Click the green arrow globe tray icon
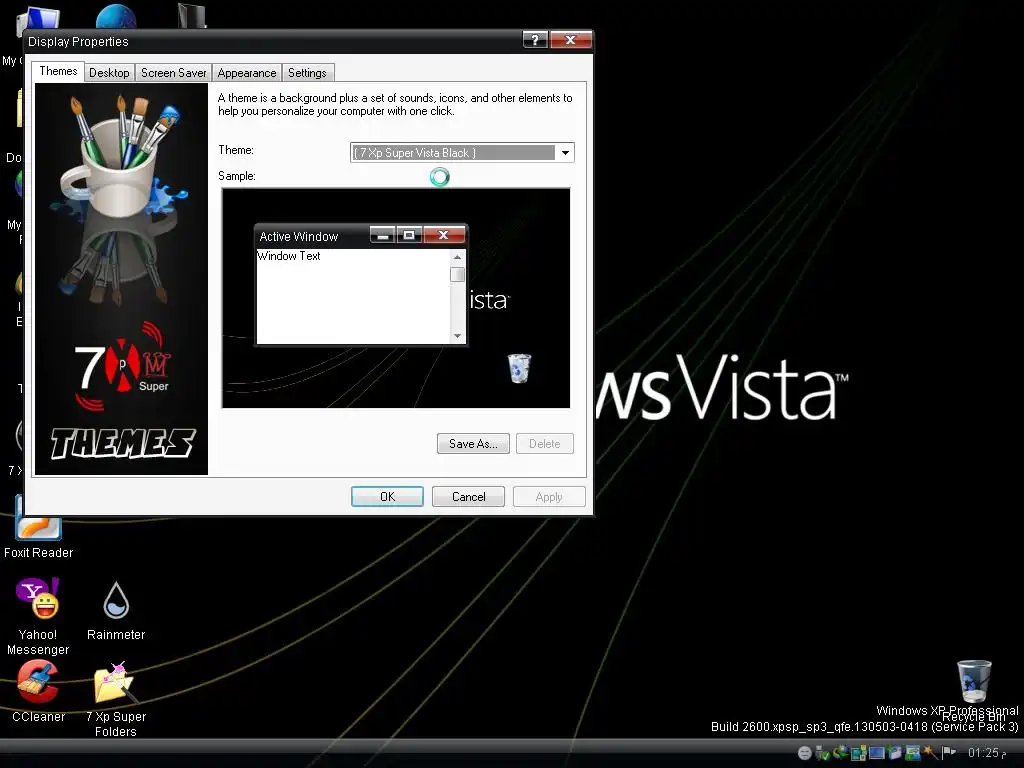The image size is (1024, 768). point(840,752)
